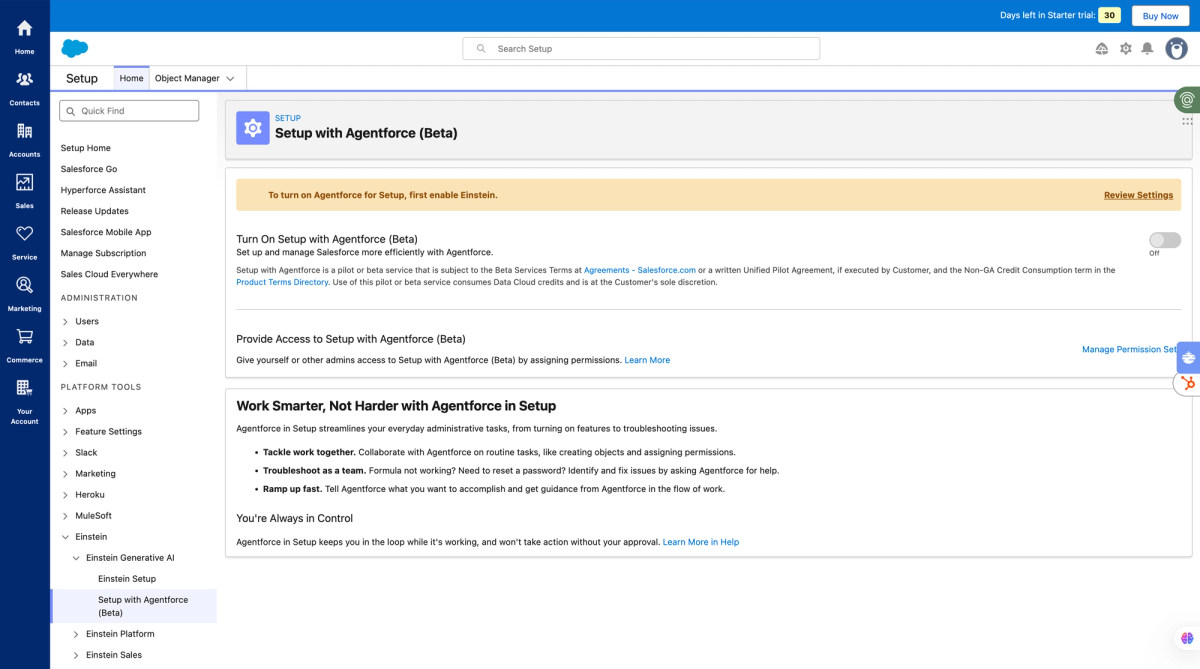Switch to the Home tab in Setup
1200x669 pixels.
131,78
